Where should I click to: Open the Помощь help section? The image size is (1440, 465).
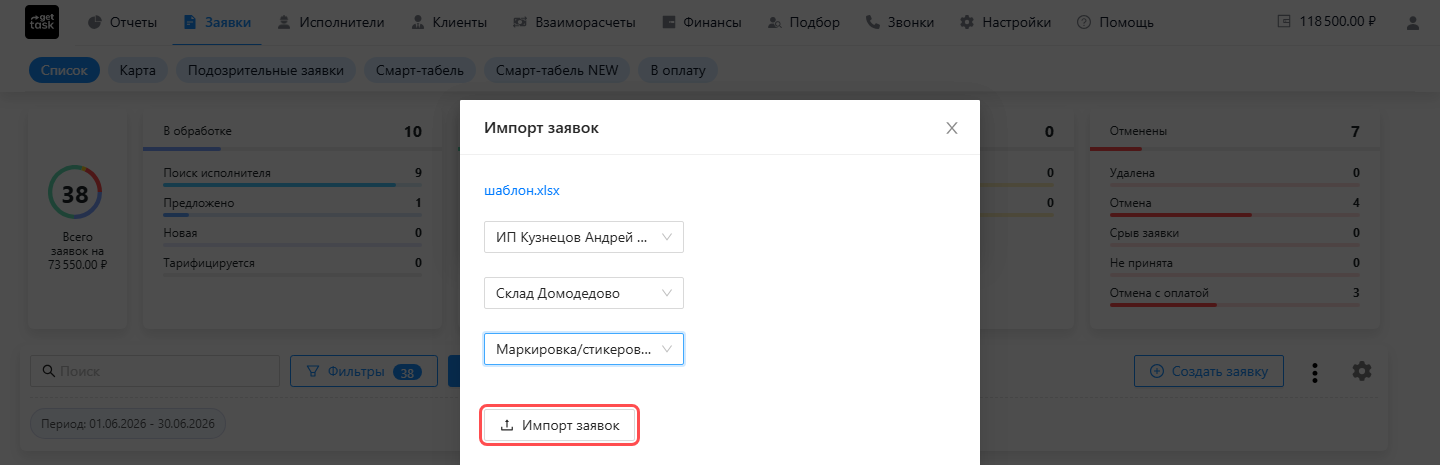click(1115, 22)
